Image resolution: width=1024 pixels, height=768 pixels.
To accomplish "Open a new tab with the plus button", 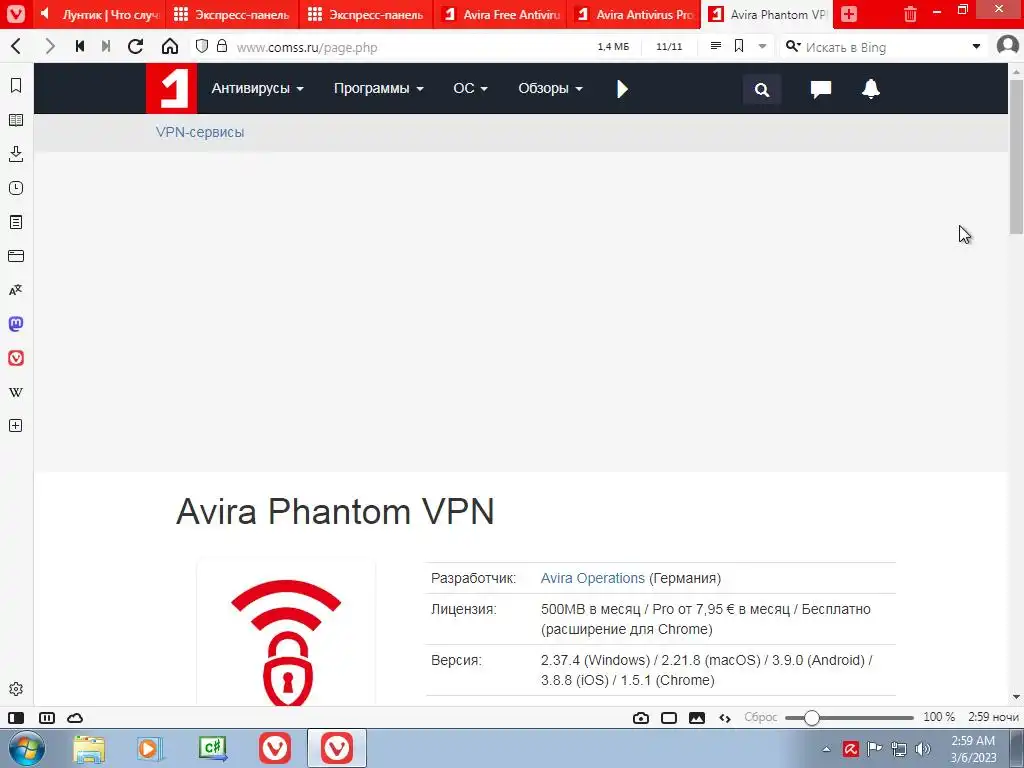I will 849,14.
